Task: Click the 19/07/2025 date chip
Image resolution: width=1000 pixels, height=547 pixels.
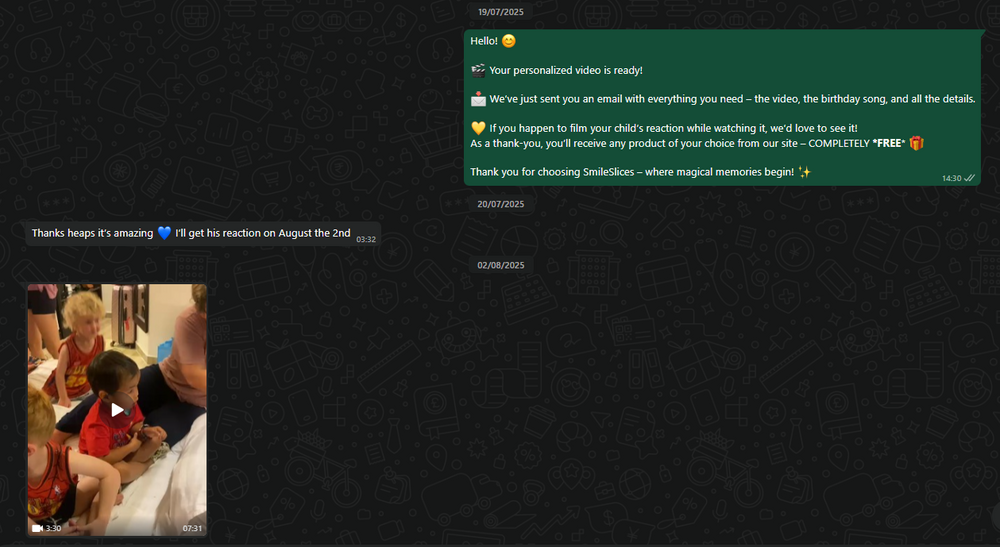Action: (500, 12)
